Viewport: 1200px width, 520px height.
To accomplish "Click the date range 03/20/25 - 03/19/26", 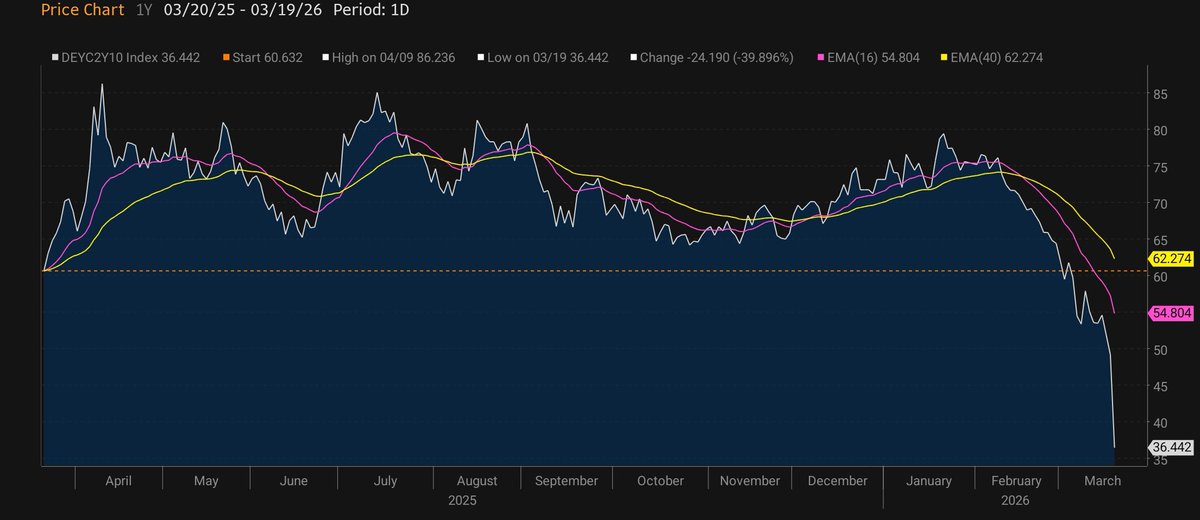I will point(241,10).
